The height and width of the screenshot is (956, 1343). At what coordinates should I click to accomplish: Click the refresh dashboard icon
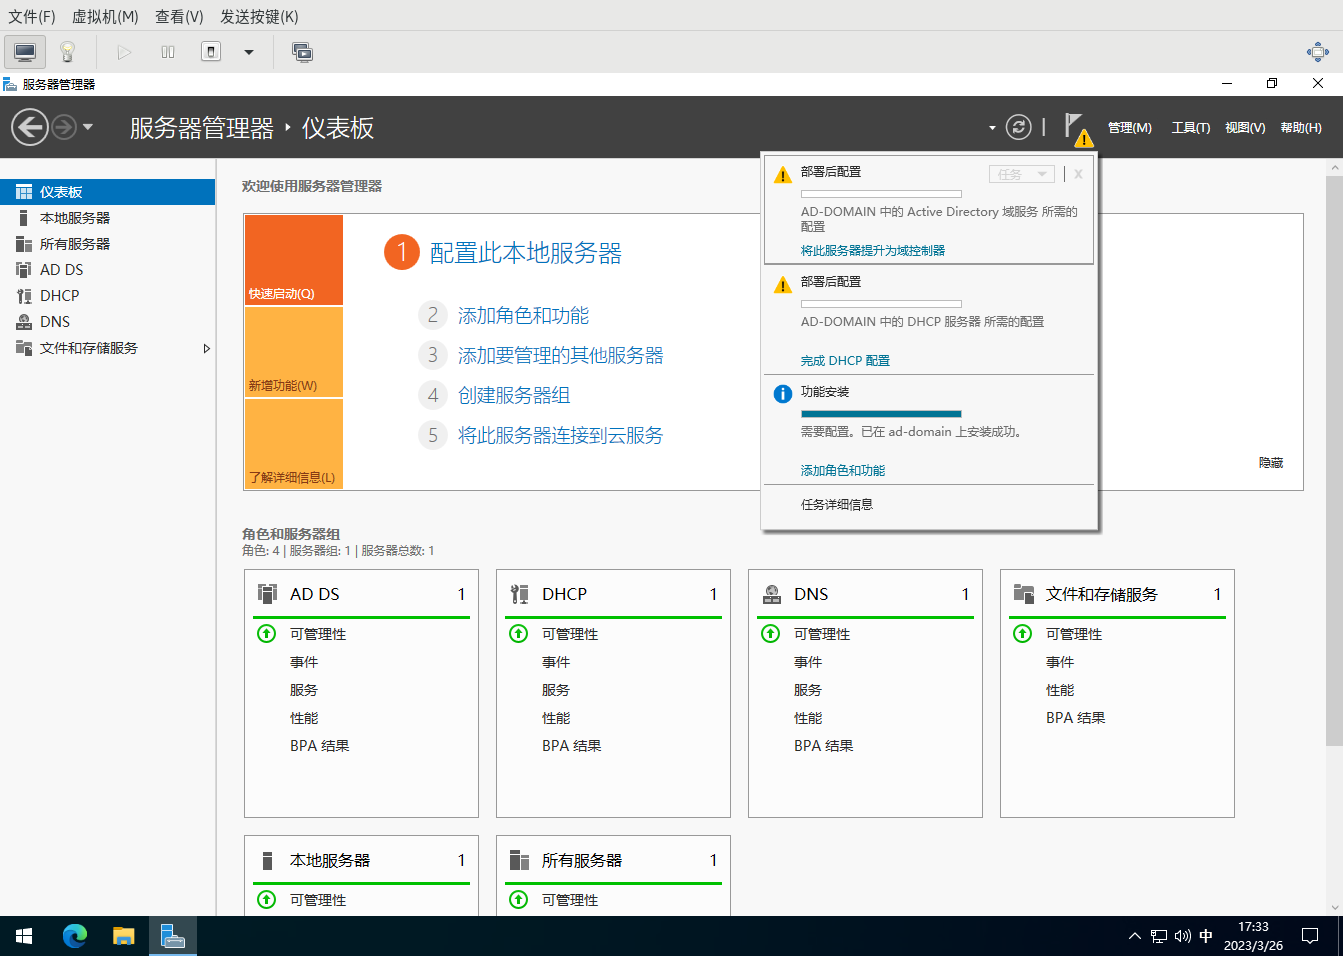tap(1018, 127)
